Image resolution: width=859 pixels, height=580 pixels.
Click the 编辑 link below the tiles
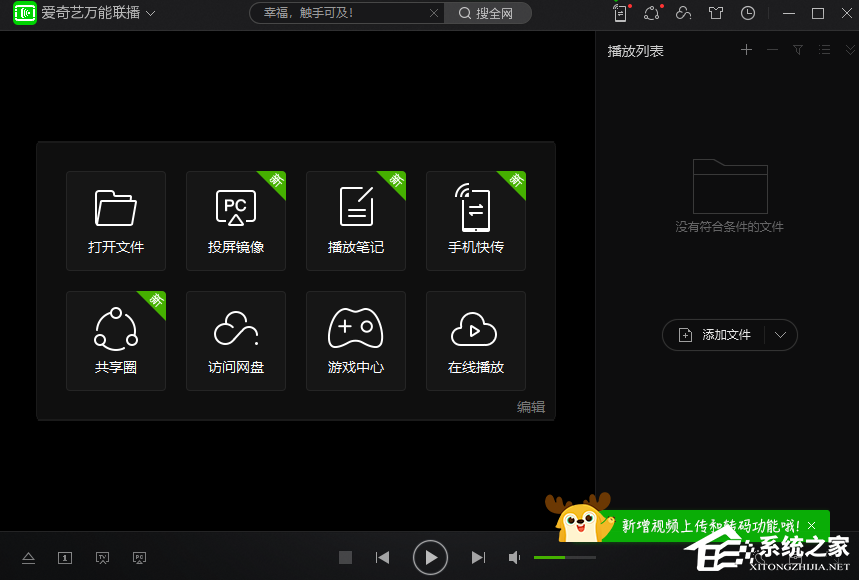[531, 407]
